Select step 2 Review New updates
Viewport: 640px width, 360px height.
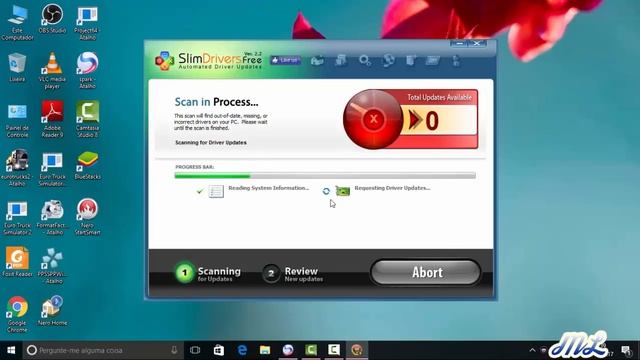click(x=293, y=273)
